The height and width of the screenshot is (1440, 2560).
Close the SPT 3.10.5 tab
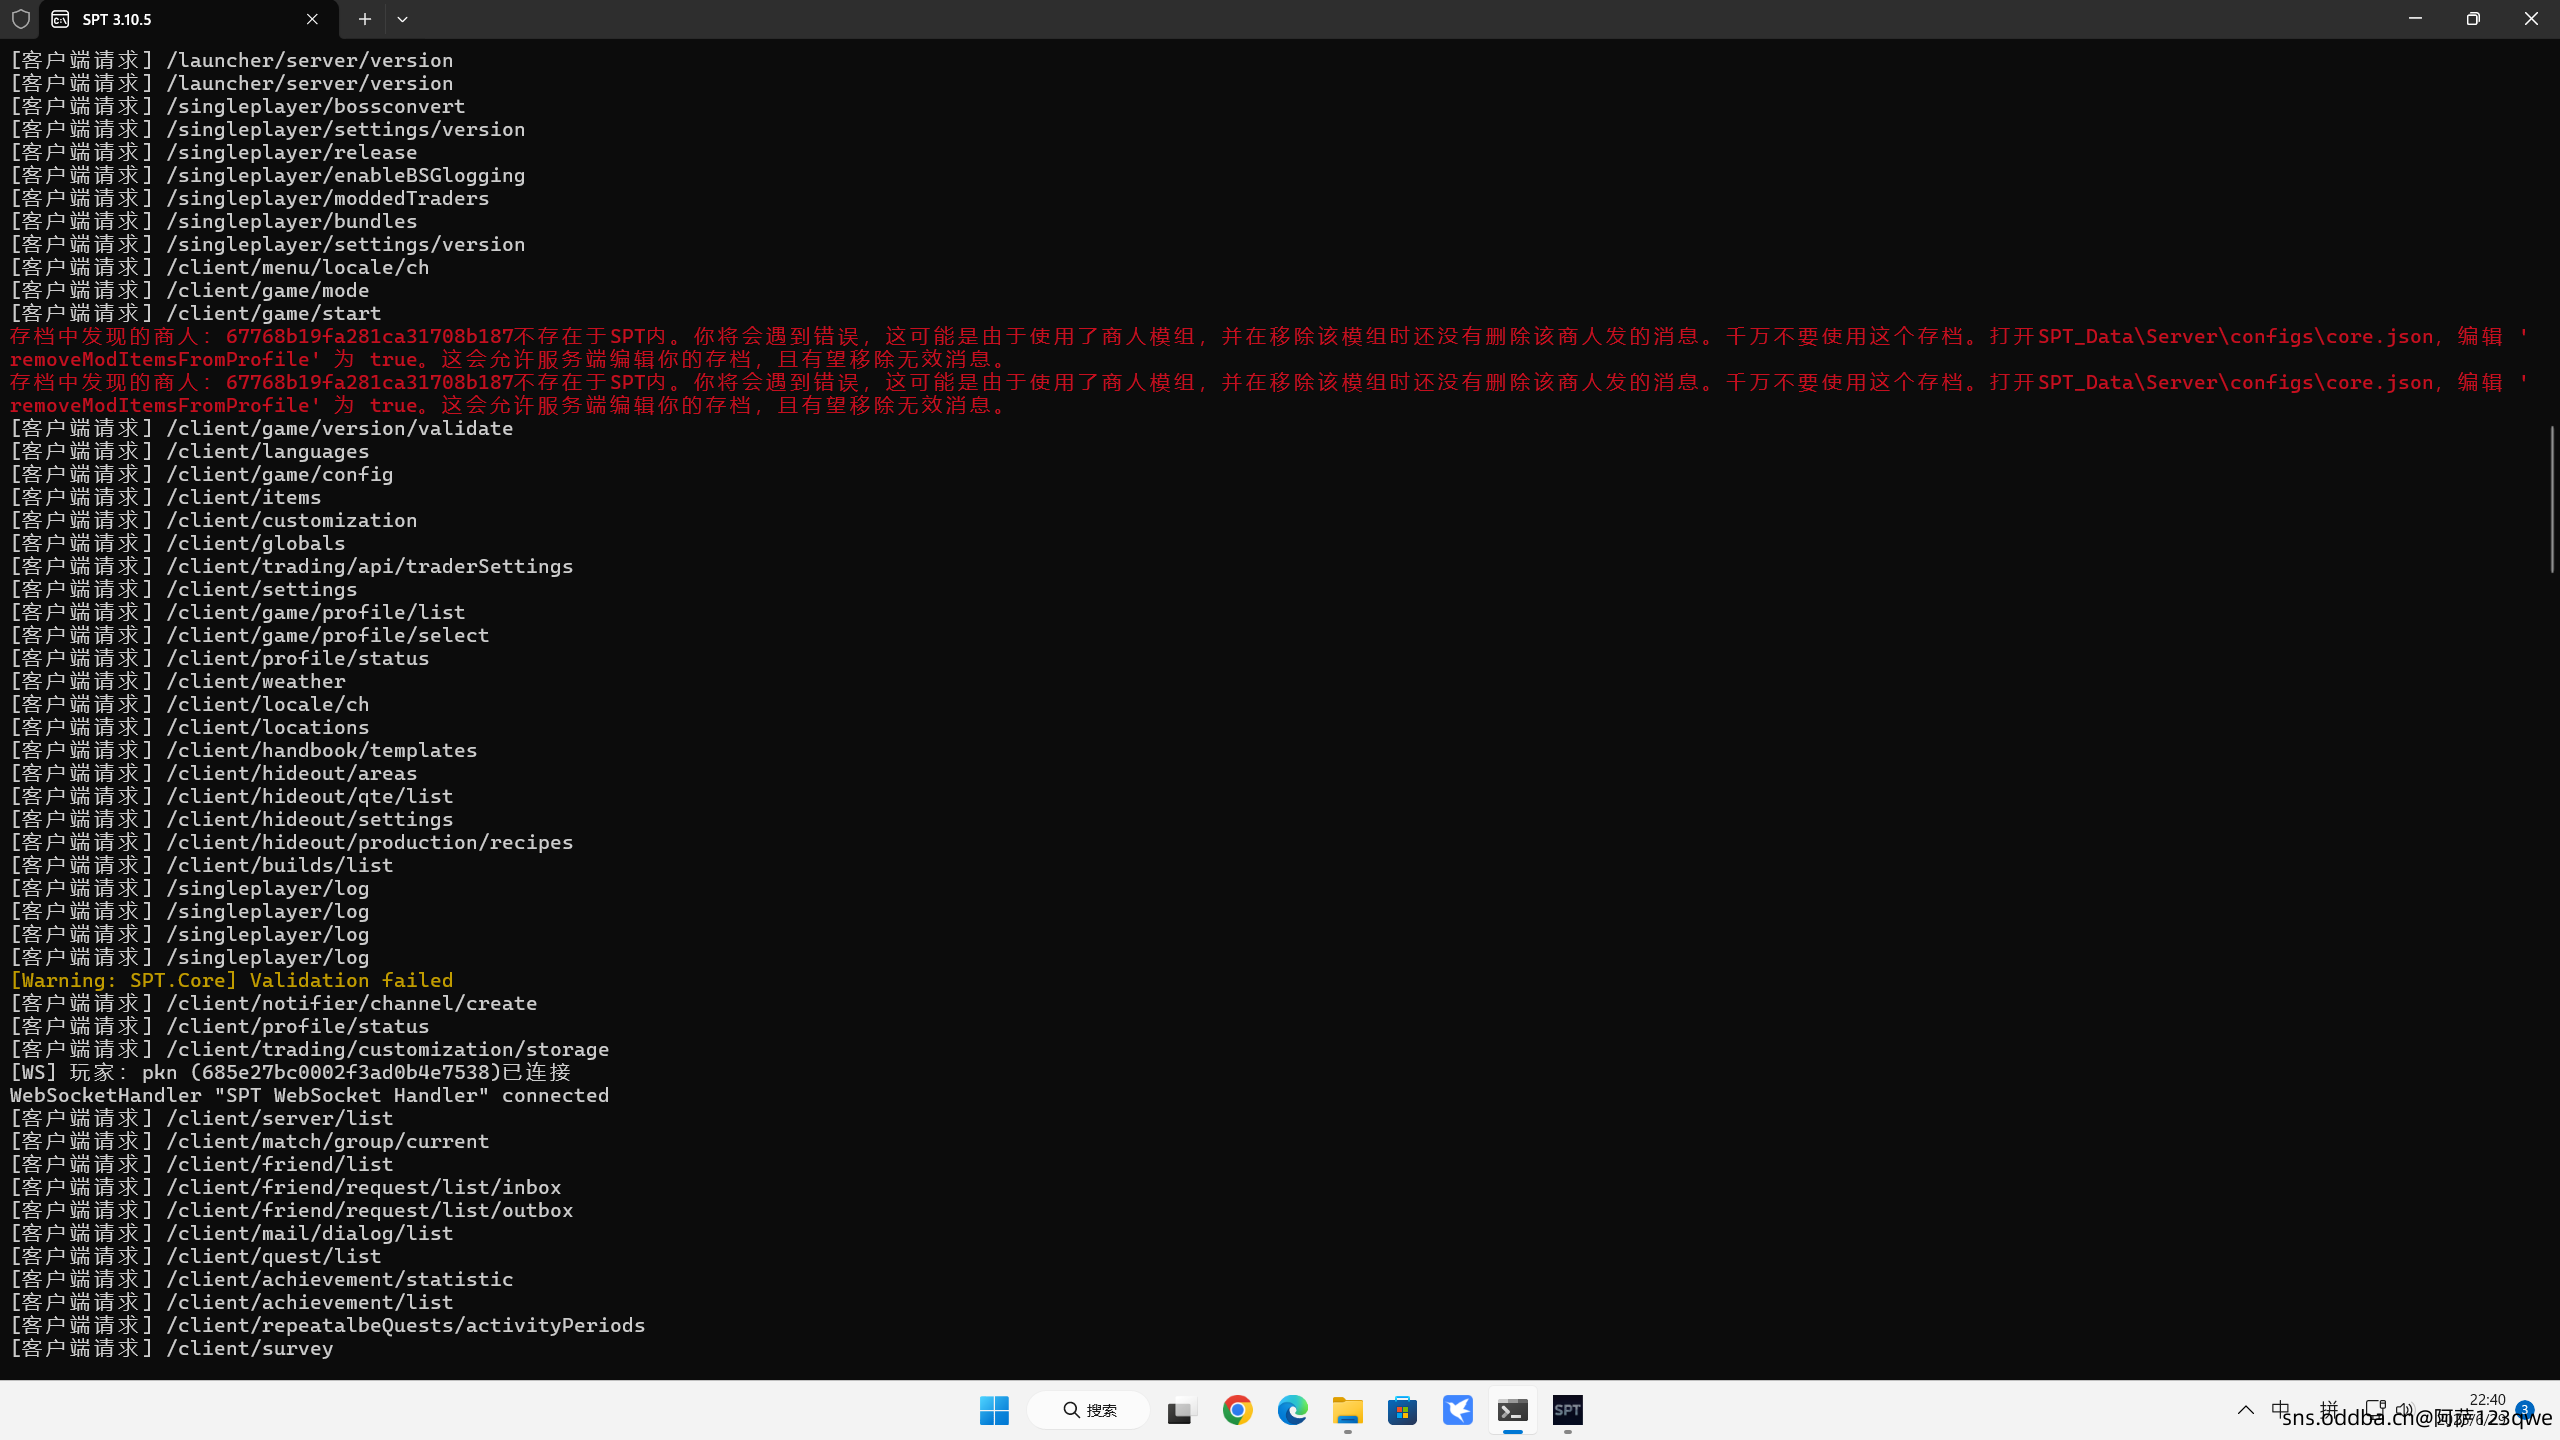click(312, 19)
